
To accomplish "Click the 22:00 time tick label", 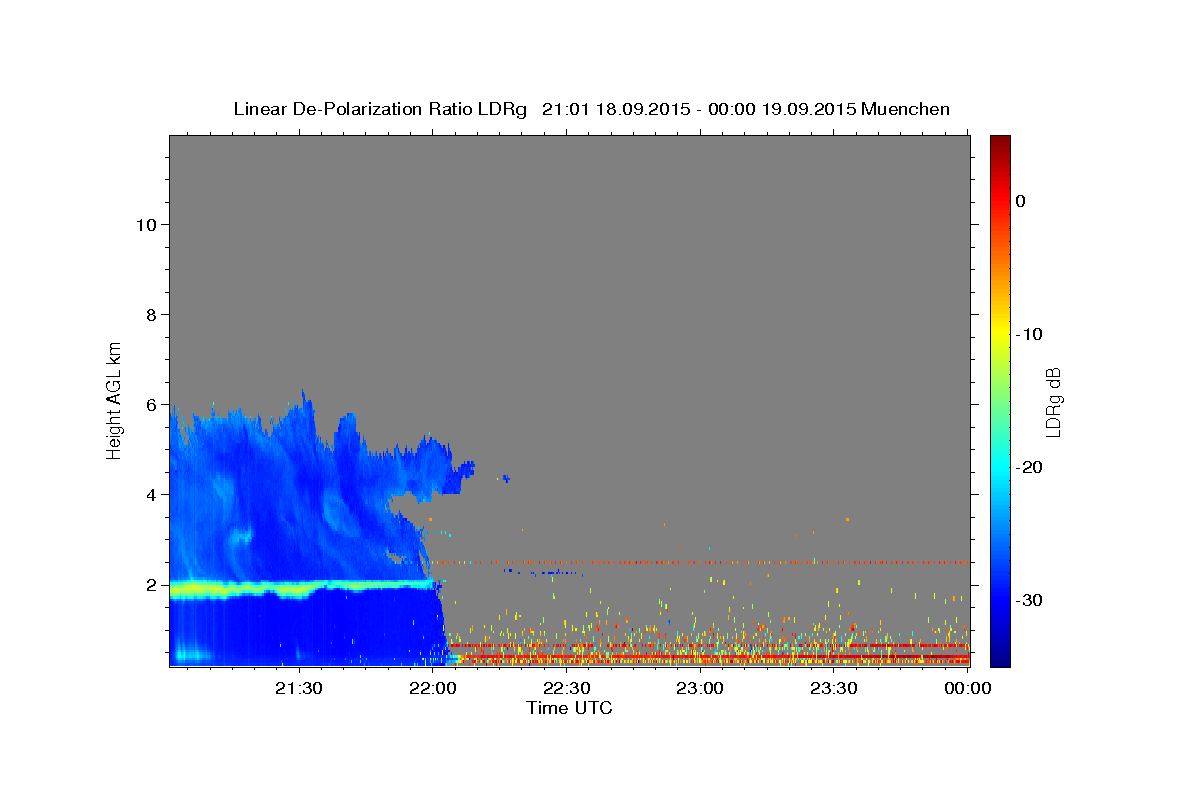I will [434, 688].
